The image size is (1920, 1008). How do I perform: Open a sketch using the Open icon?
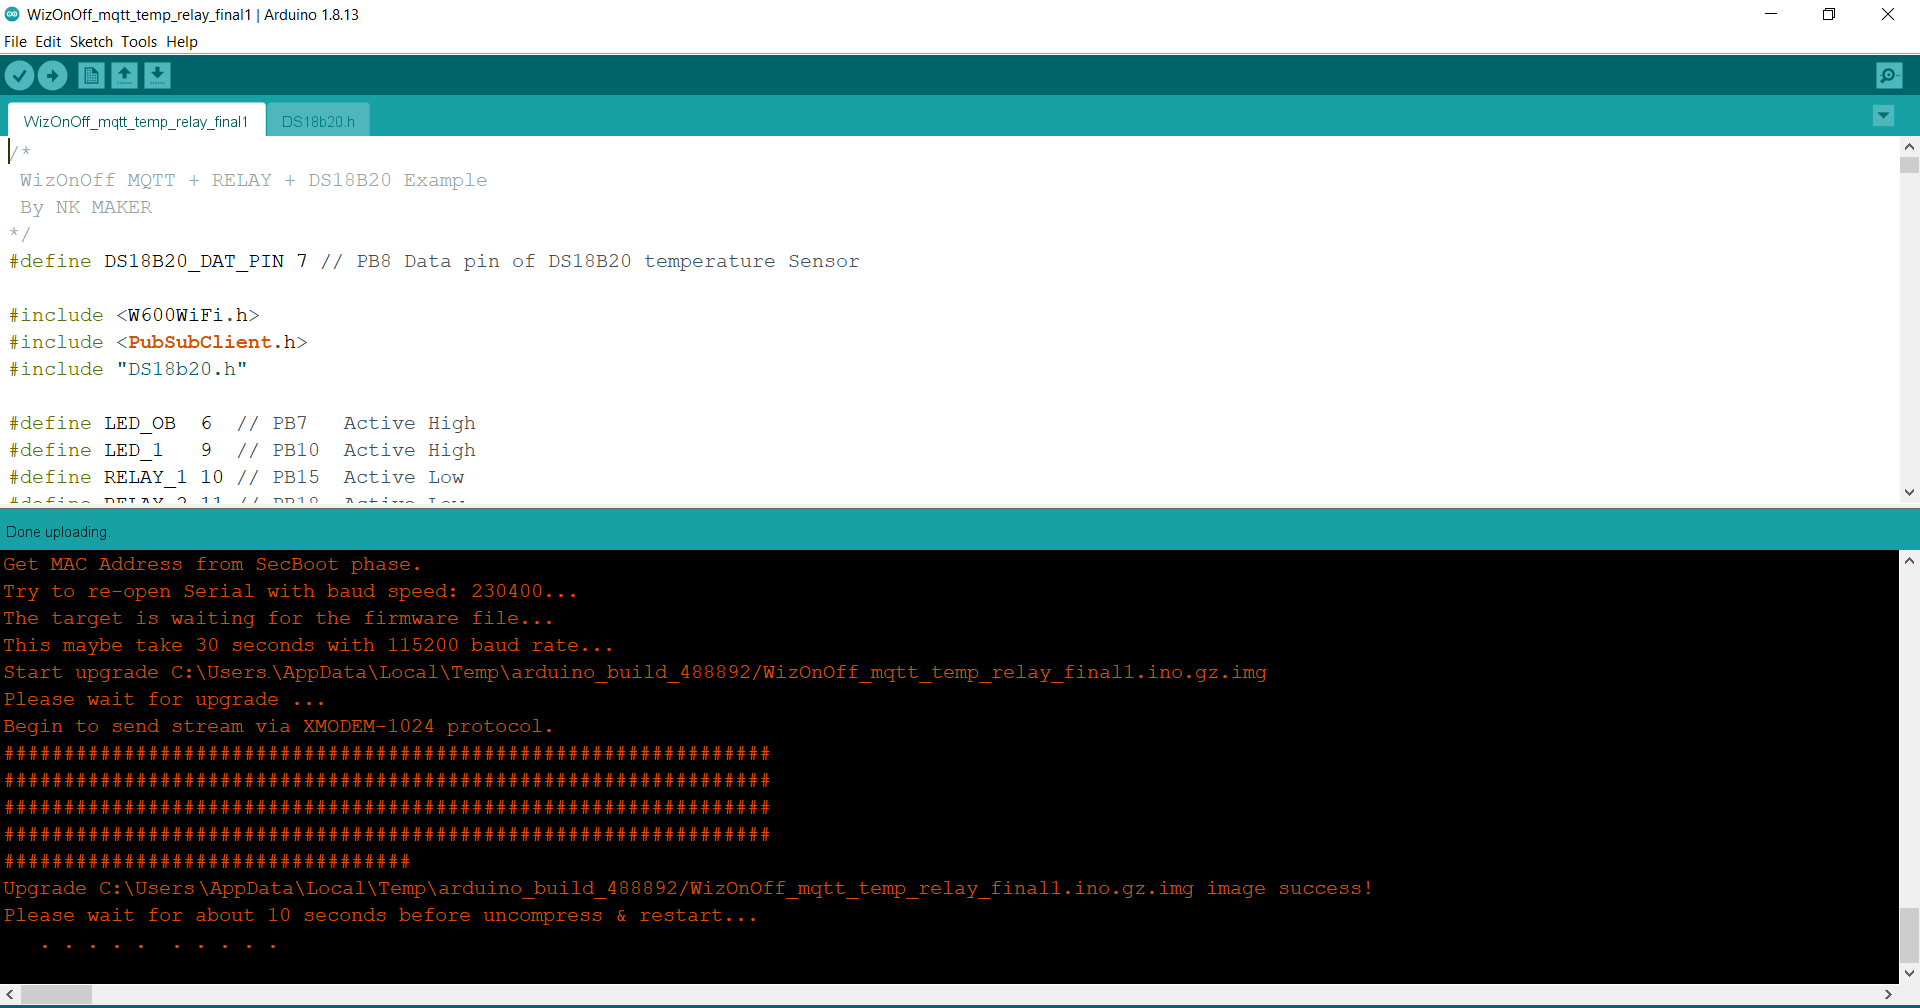click(124, 75)
